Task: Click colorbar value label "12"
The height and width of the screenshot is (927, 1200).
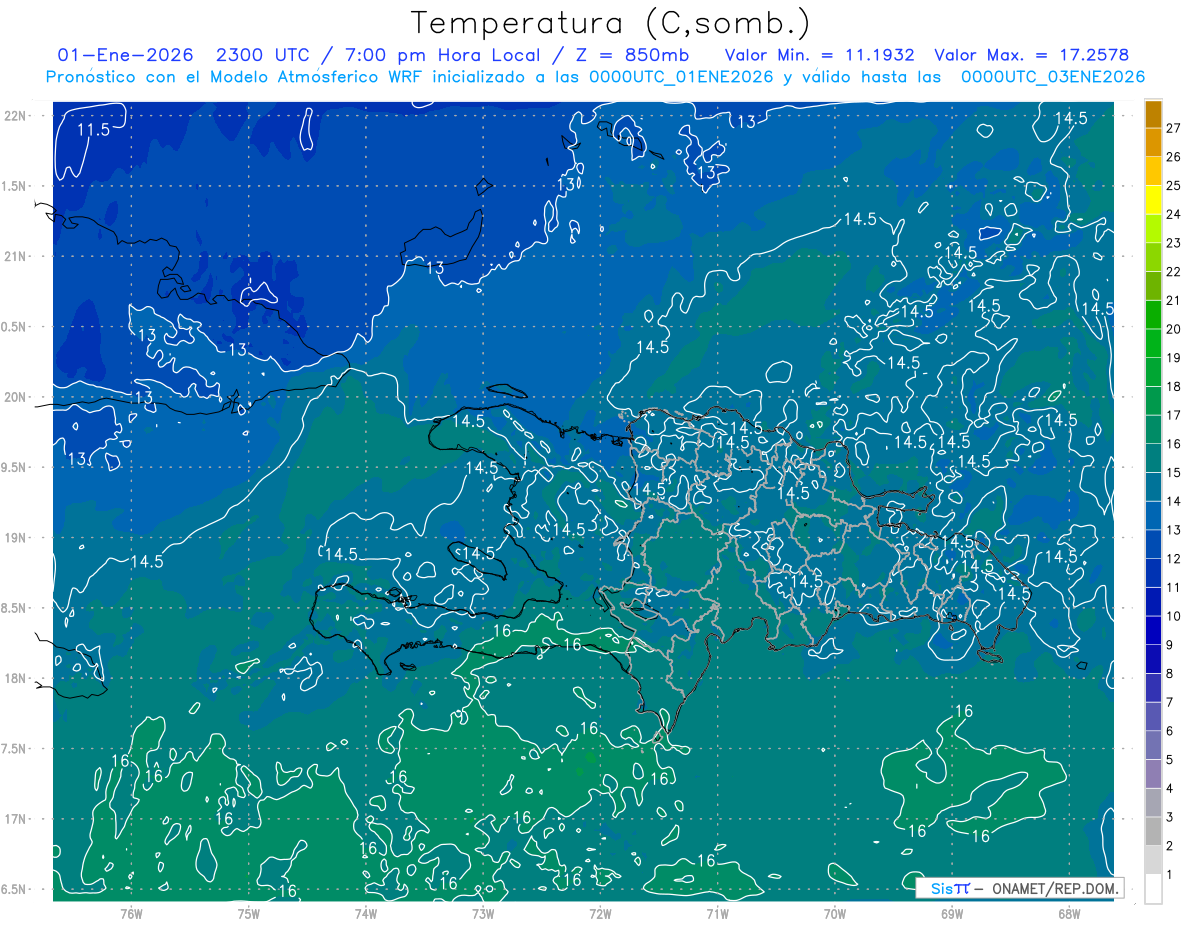Action: coord(1174,559)
